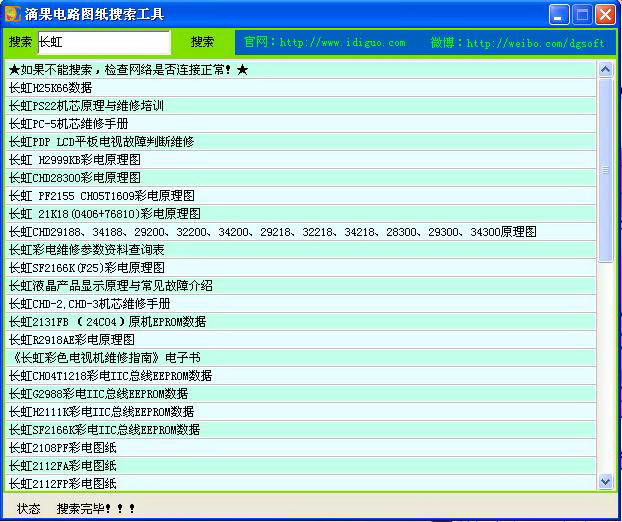
Task: Select 长虹液晶产品显示原理与常见故障介绍
Action: tap(300, 286)
